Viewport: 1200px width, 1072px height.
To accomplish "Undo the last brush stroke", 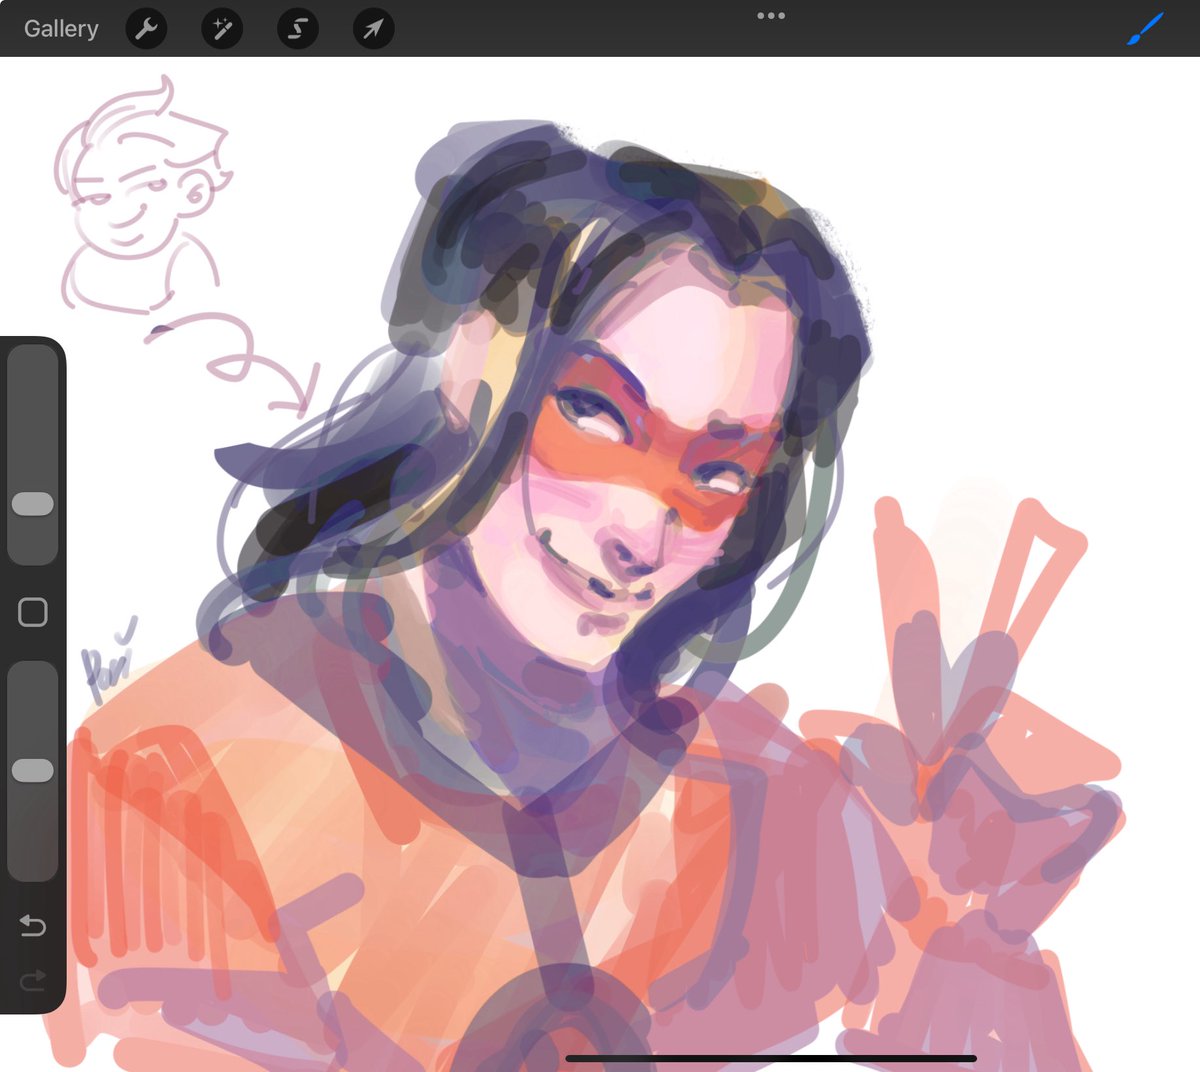I will pyautogui.click(x=33, y=926).
